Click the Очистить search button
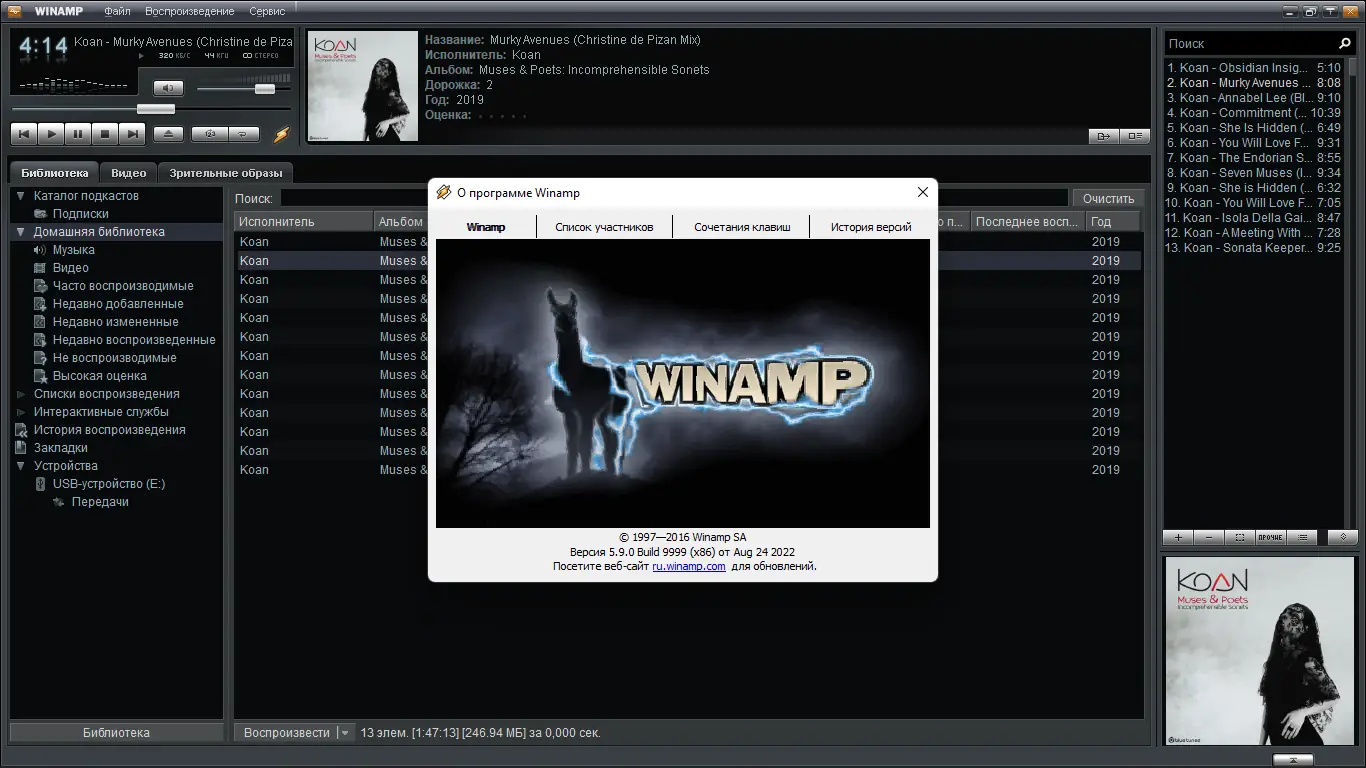This screenshot has height=768, width=1366. [1108, 198]
